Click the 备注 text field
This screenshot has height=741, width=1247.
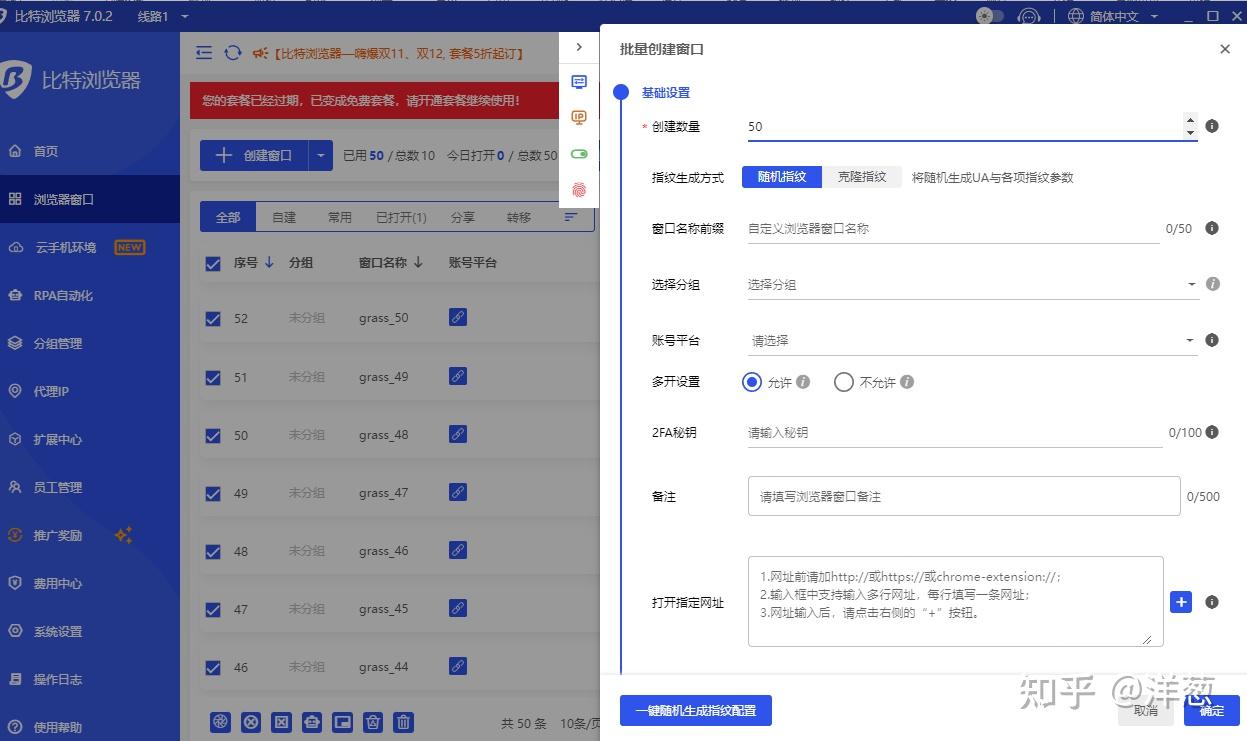964,496
